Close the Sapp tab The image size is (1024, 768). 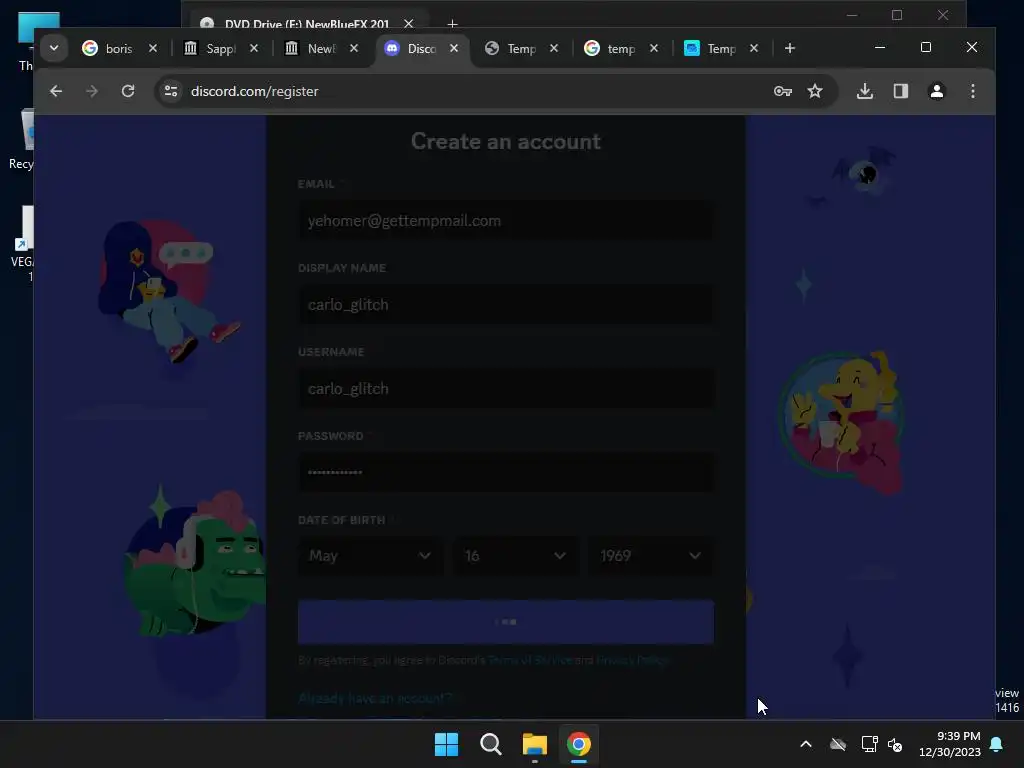(x=254, y=48)
